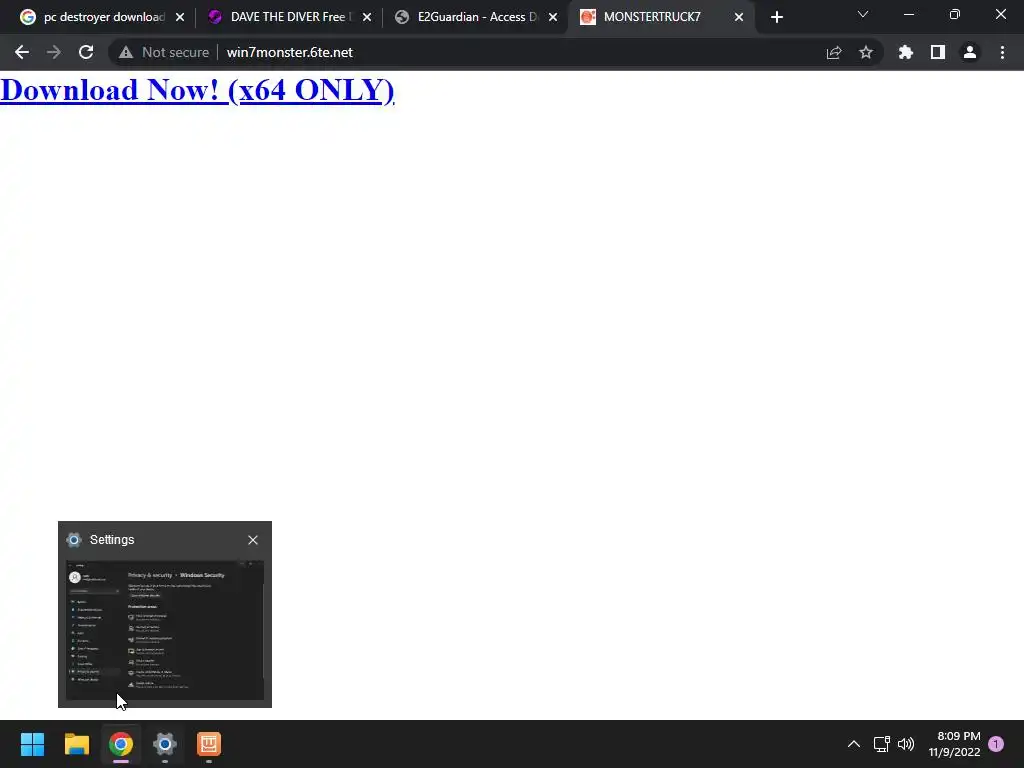Open the network status tray icon
Viewport: 1024px width, 768px height.
(882, 744)
